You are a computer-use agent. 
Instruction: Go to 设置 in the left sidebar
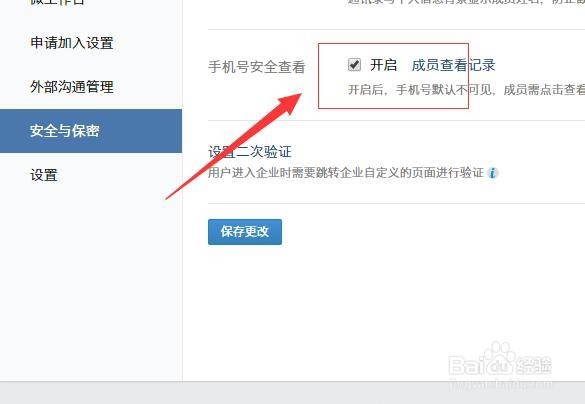[44, 175]
